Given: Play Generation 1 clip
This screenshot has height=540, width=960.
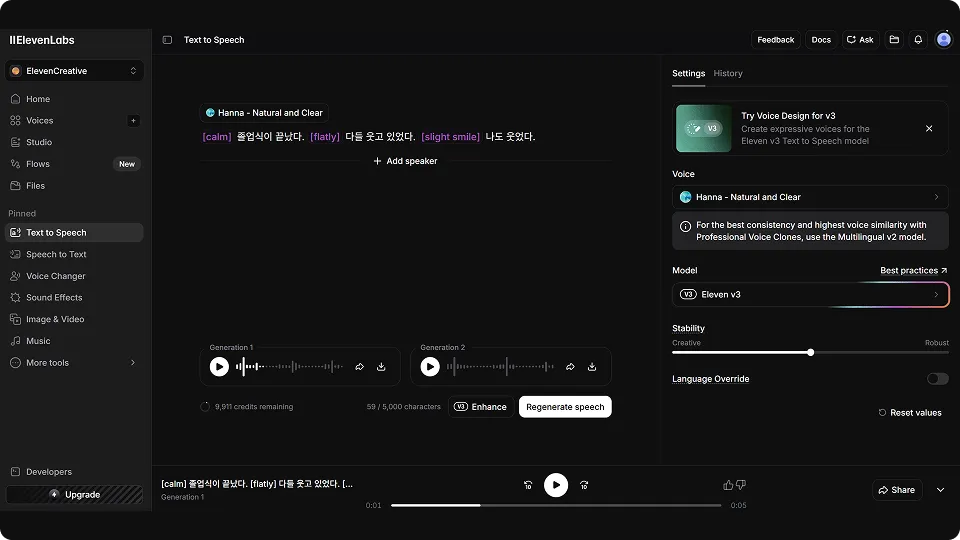Looking at the screenshot, I should (x=219, y=367).
